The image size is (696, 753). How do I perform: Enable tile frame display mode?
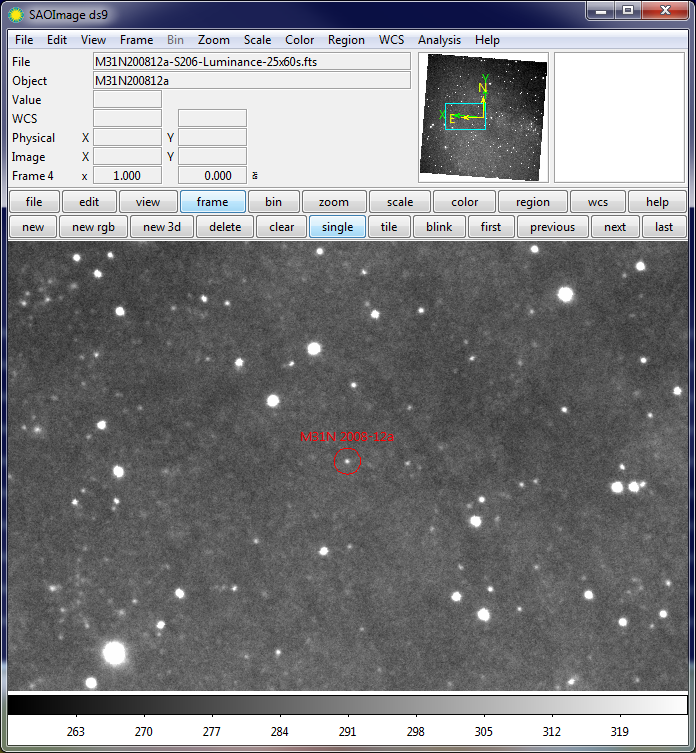(x=389, y=226)
